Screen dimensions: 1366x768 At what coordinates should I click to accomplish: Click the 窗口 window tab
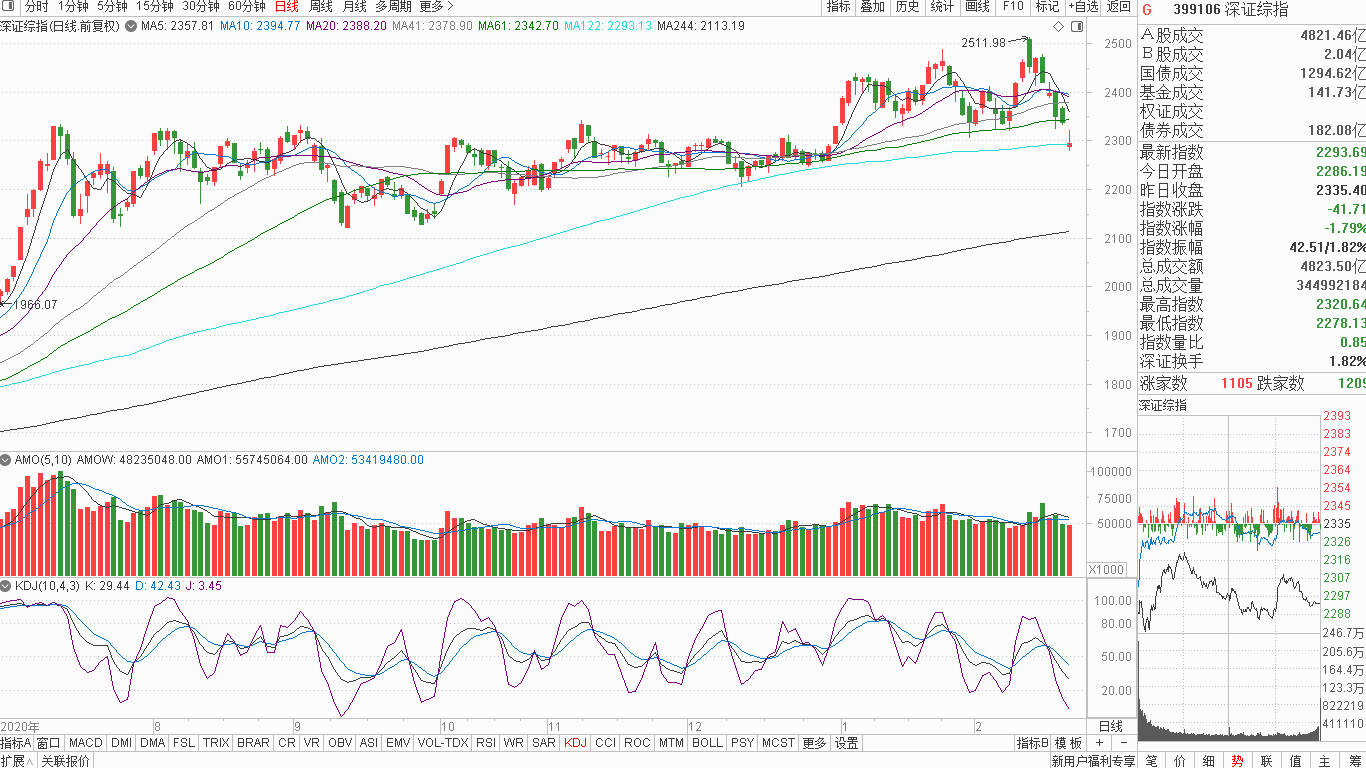(x=49, y=743)
